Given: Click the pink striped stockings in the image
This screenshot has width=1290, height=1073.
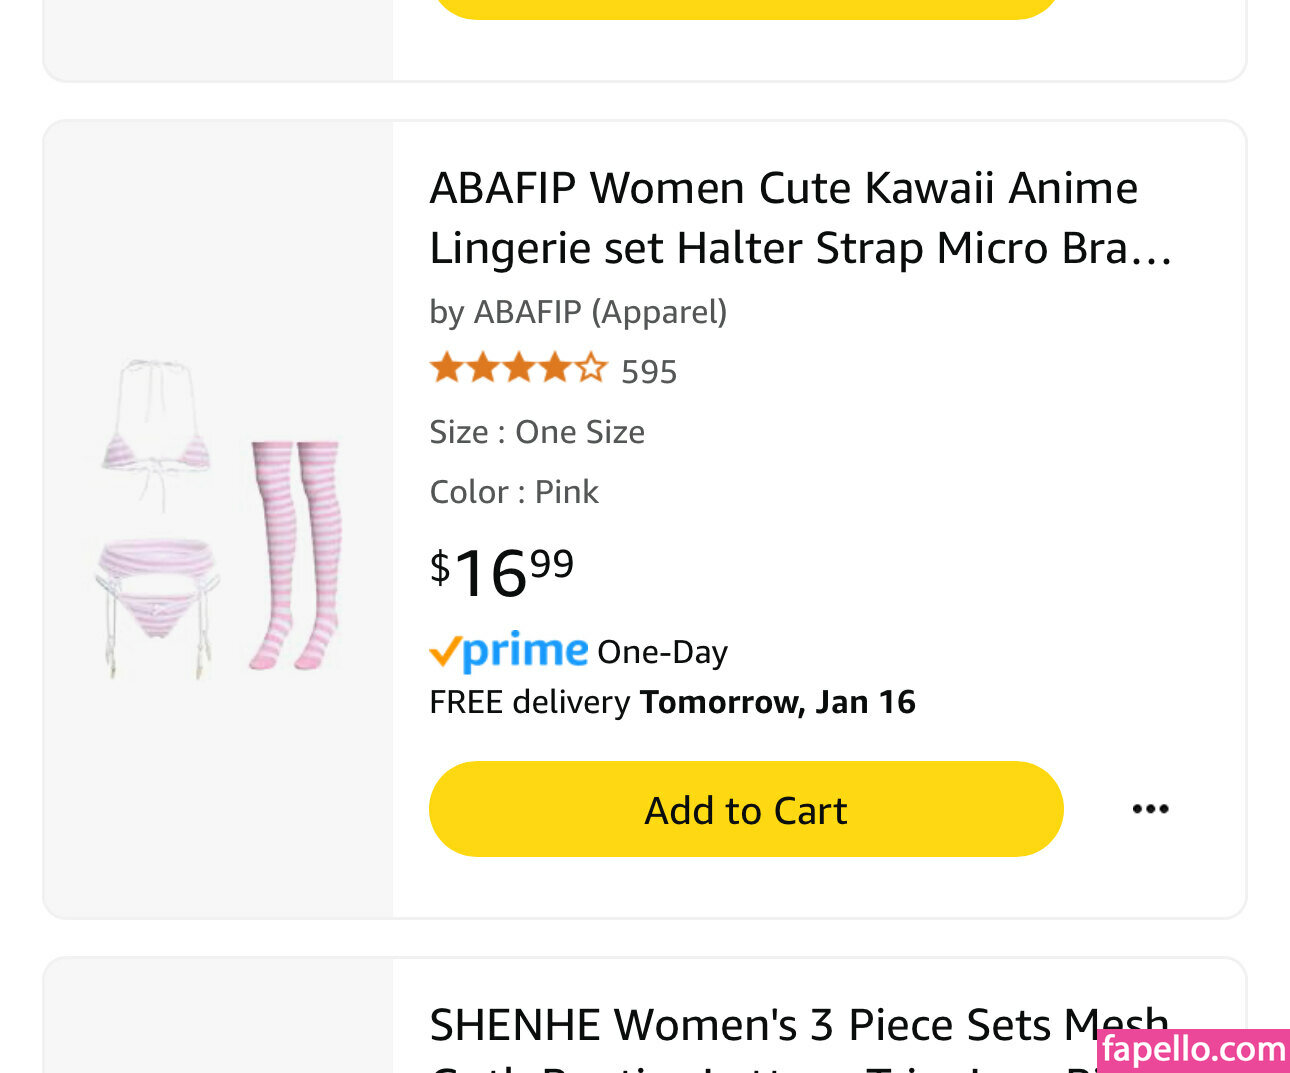Looking at the screenshot, I should click(296, 555).
